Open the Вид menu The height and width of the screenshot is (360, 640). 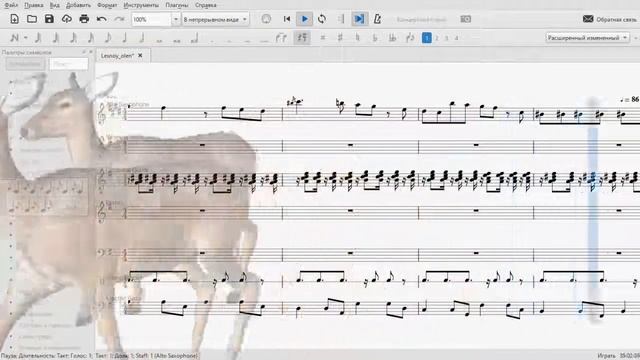pos(54,5)
